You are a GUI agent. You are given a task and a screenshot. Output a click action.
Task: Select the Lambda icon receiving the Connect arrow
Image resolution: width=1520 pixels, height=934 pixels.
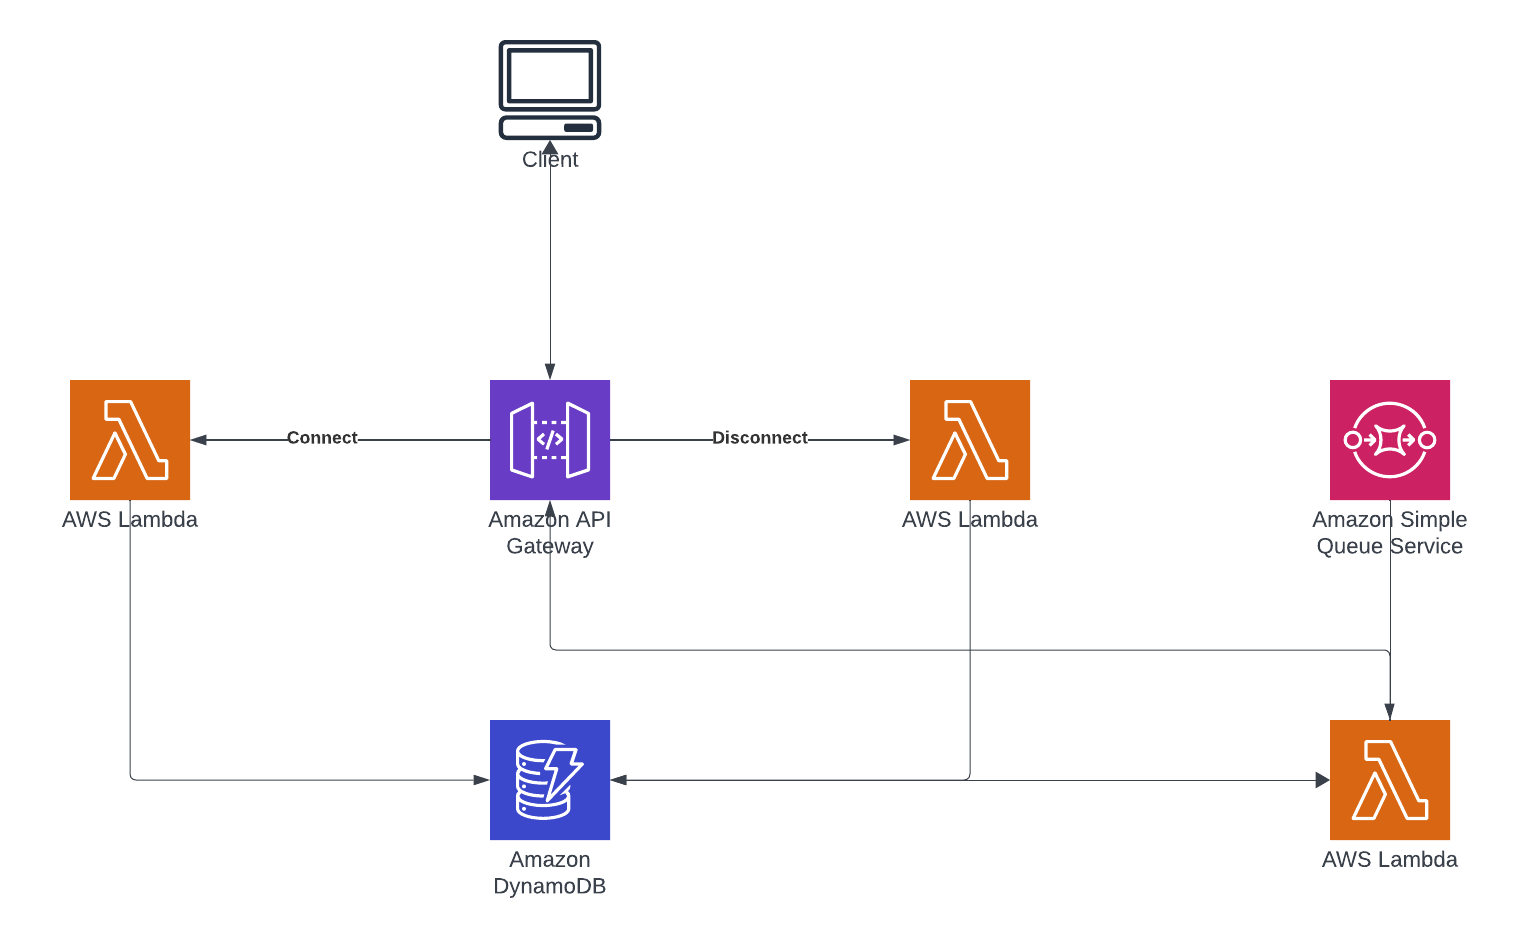(x=130, y=440)
